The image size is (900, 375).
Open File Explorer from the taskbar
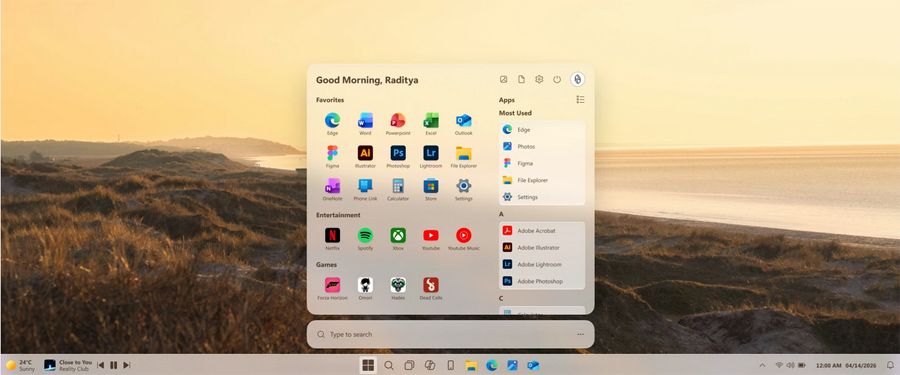click(471, 365)
